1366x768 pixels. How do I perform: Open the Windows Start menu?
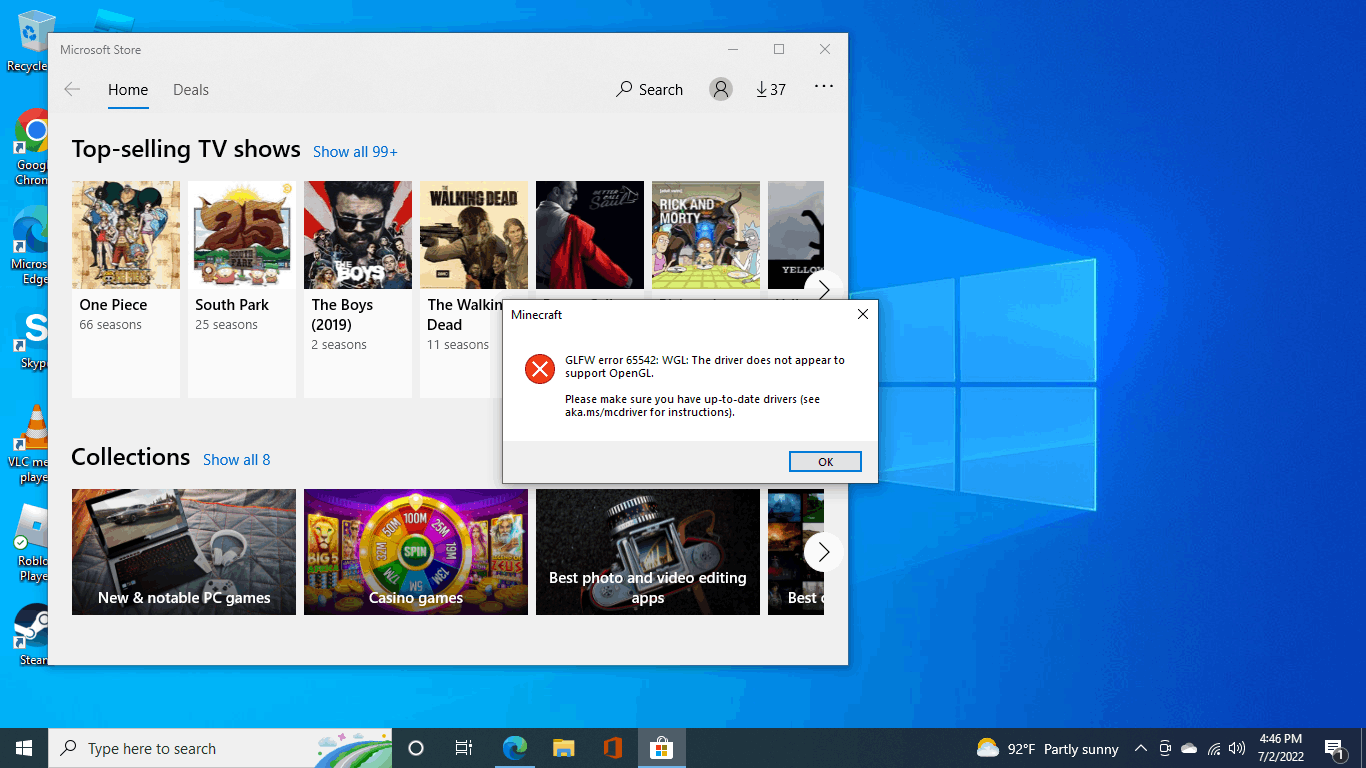[24, 748]
